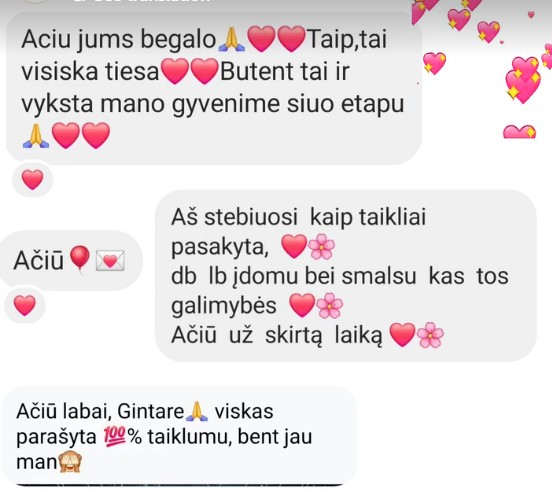Click the text 'taiklumu, bent jau'
Viewport: 552px width, 495px height.
[x=230, y=437]
